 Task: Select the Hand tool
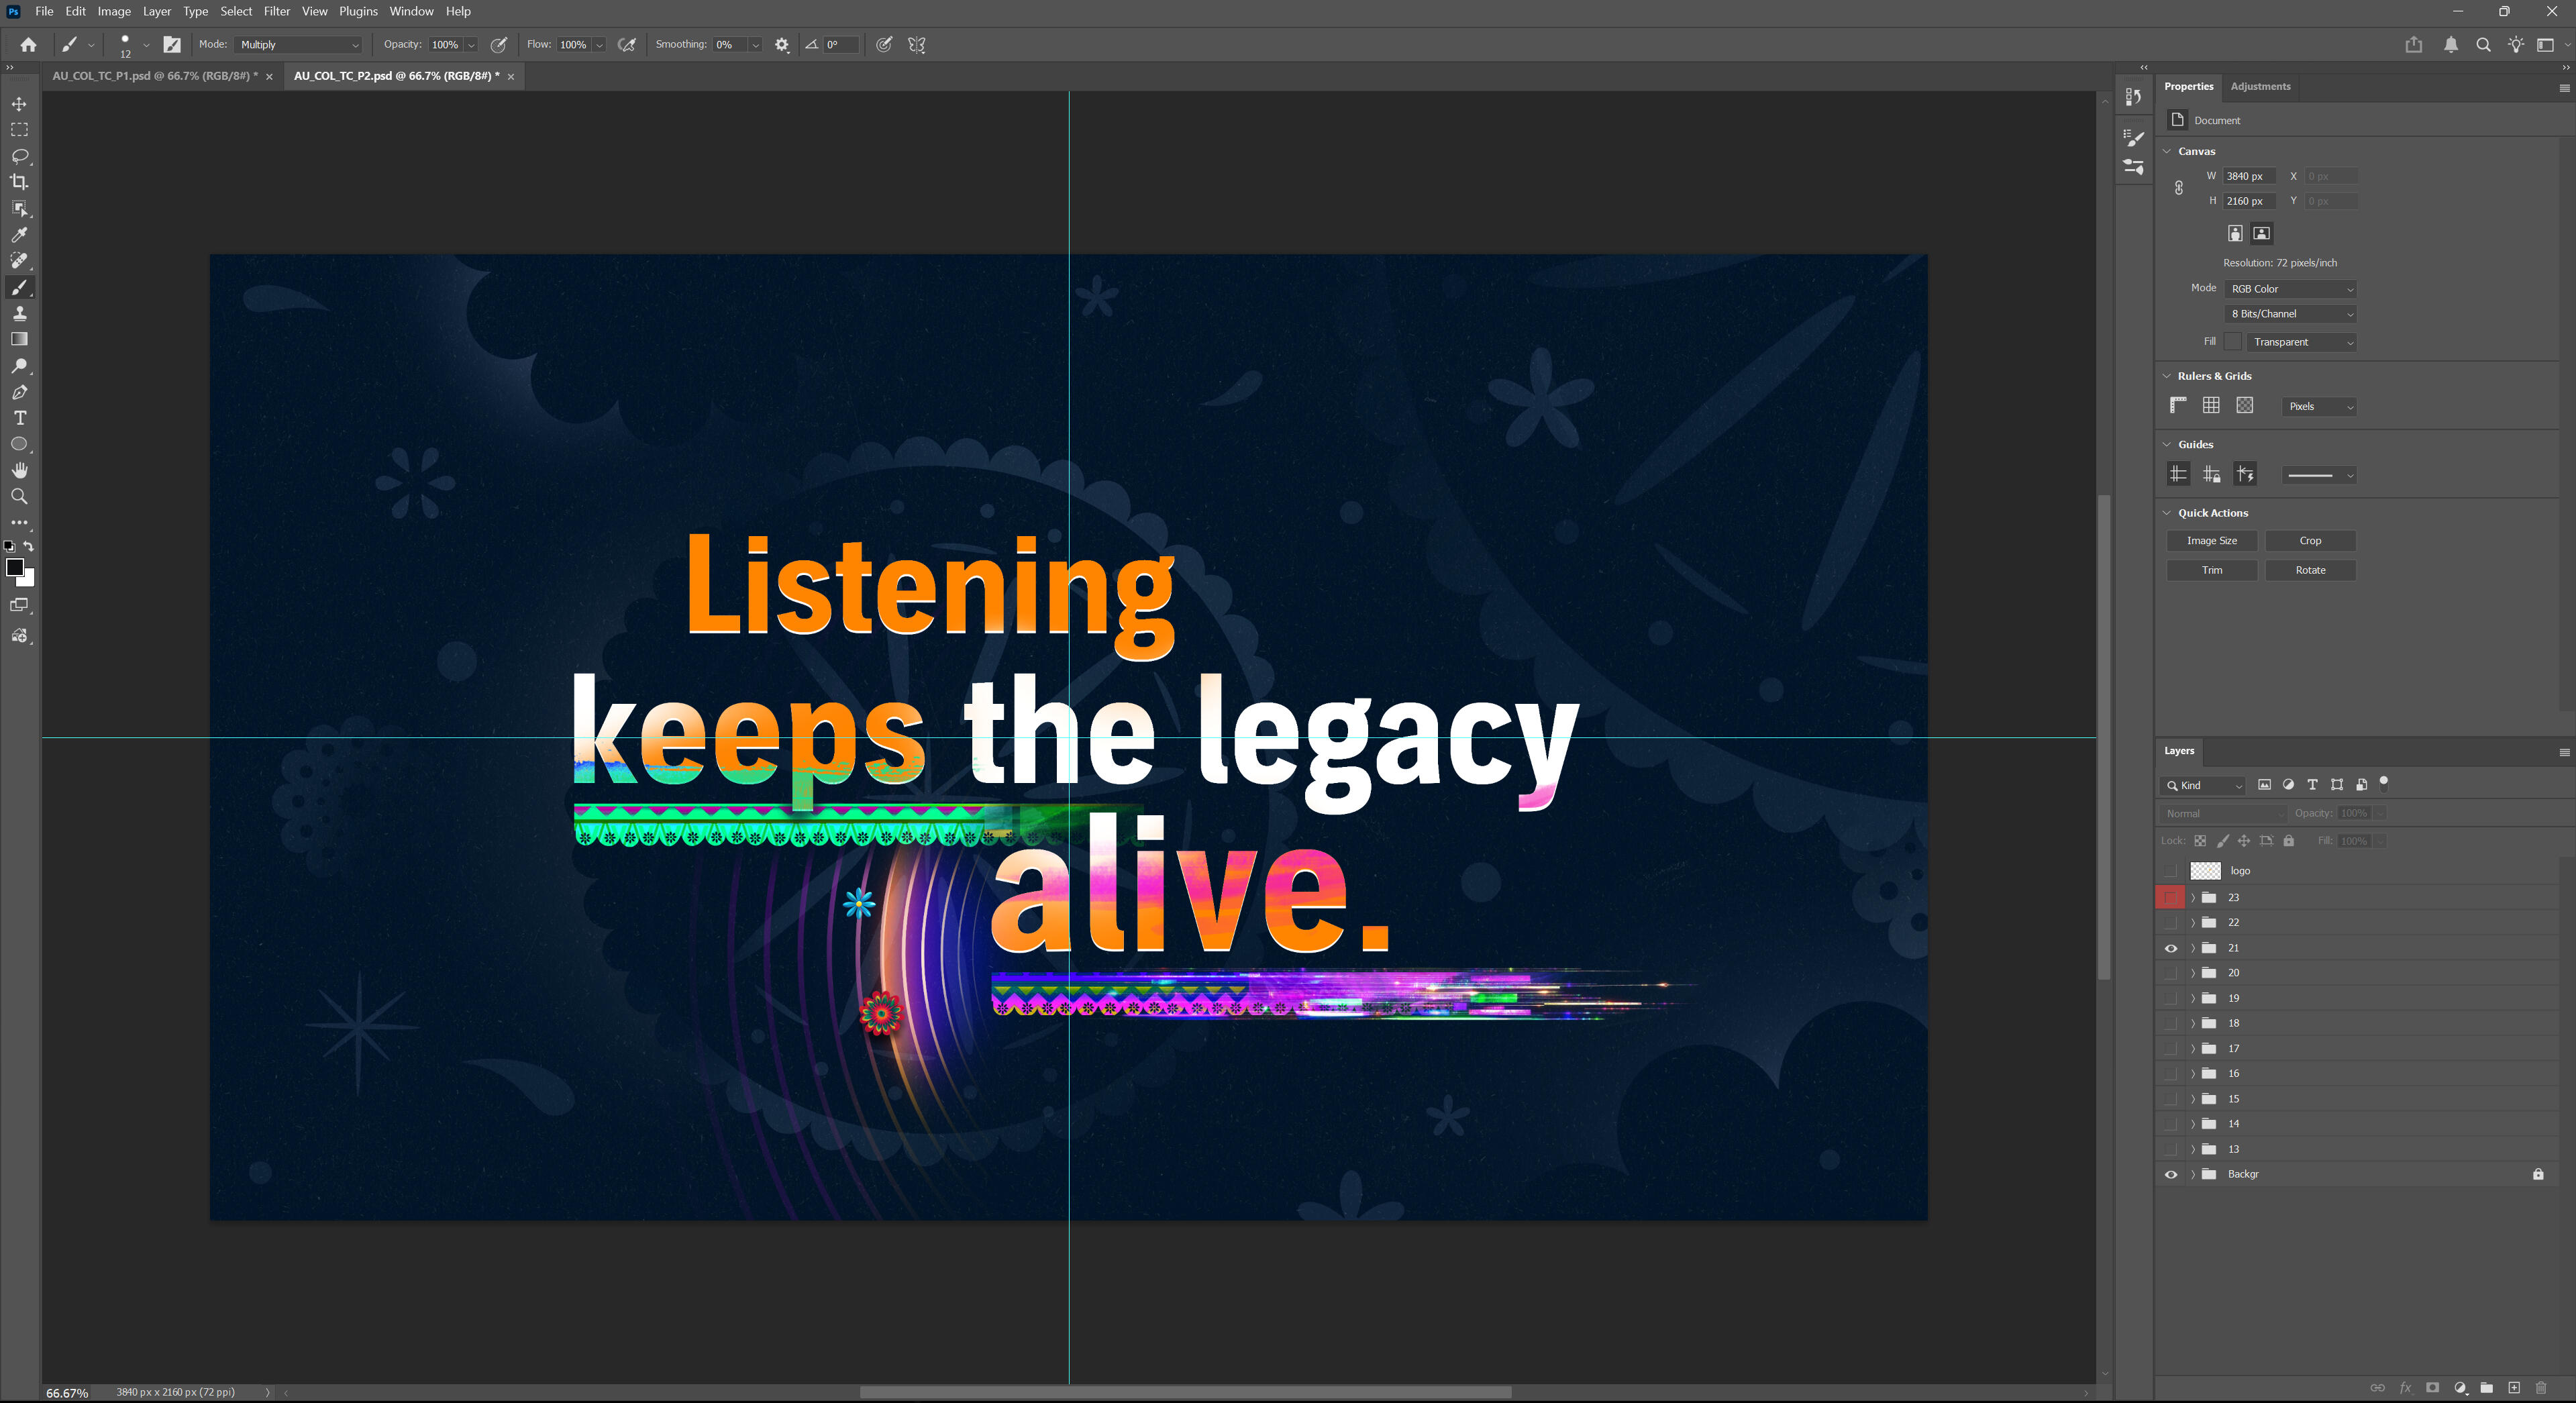coord(19,470)
